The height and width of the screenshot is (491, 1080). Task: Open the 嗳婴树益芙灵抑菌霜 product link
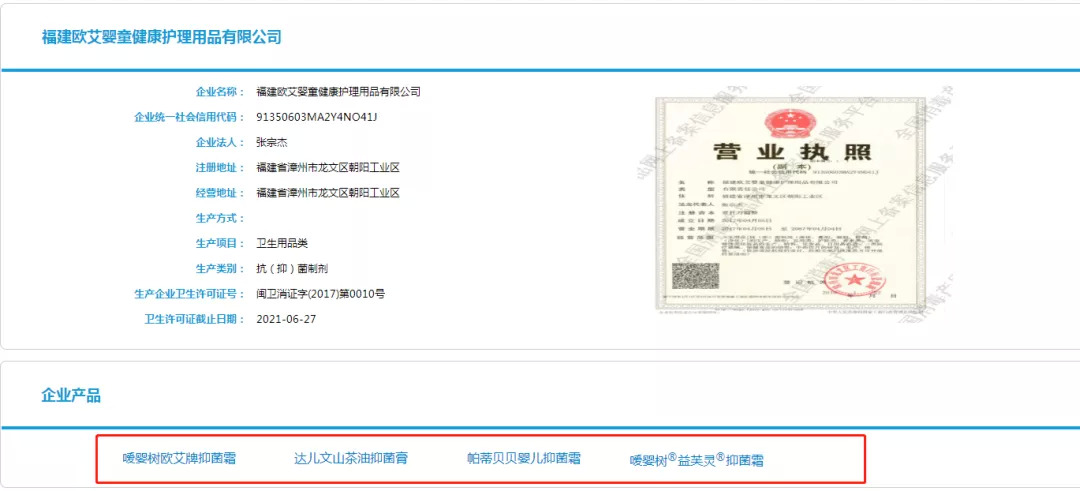point(696,460)
